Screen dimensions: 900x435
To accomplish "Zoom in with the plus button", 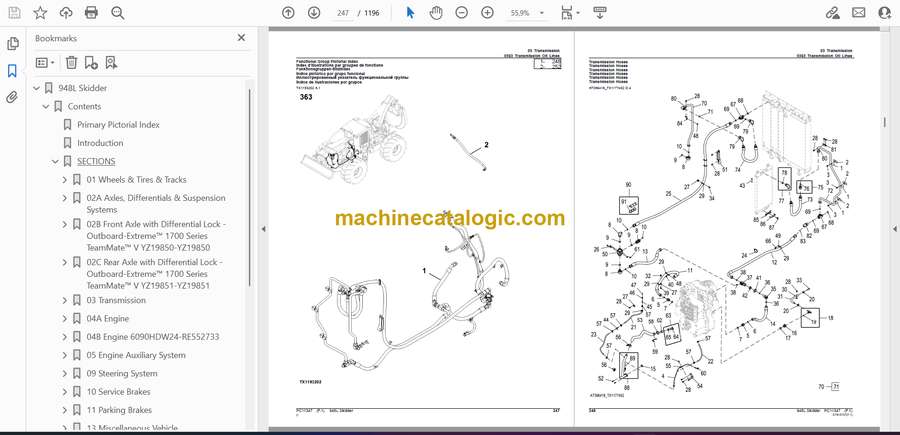I will [x=487, y=13].
